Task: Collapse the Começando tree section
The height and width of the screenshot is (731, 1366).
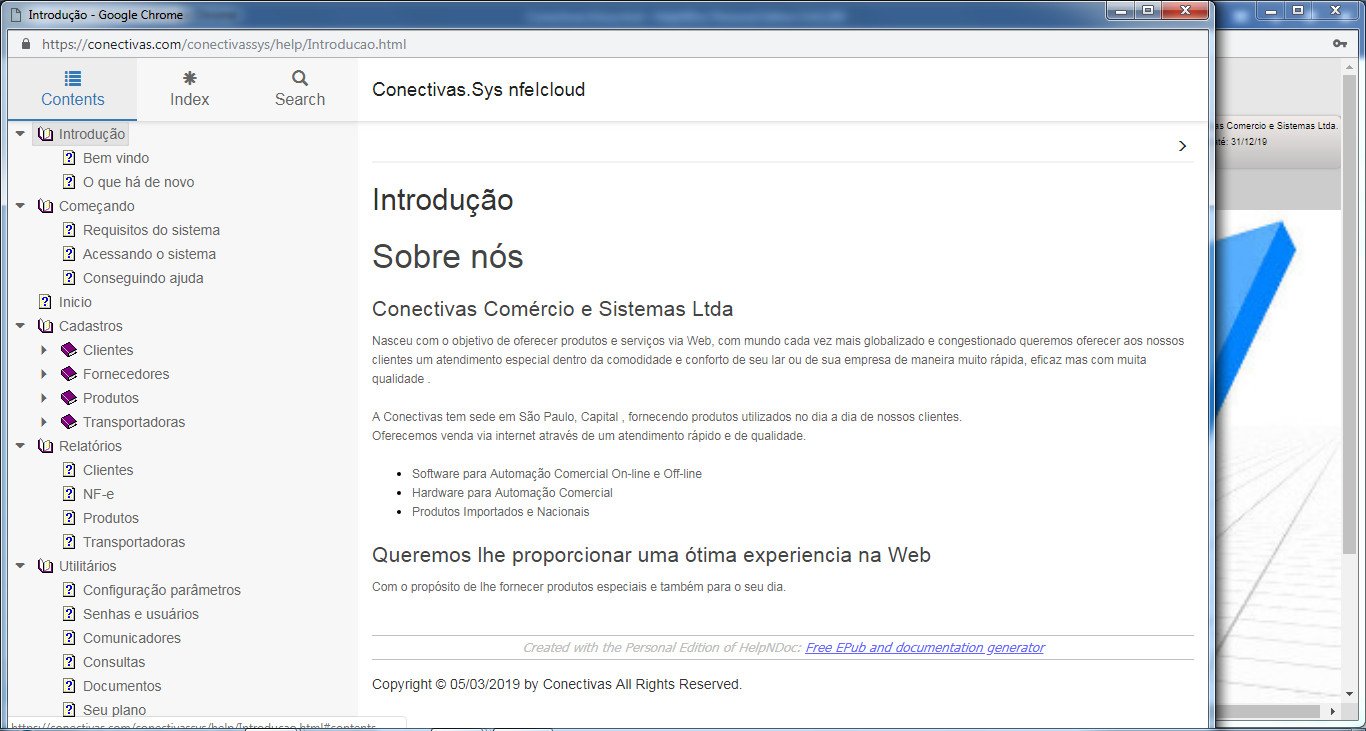Action: (x=20, y=206)
